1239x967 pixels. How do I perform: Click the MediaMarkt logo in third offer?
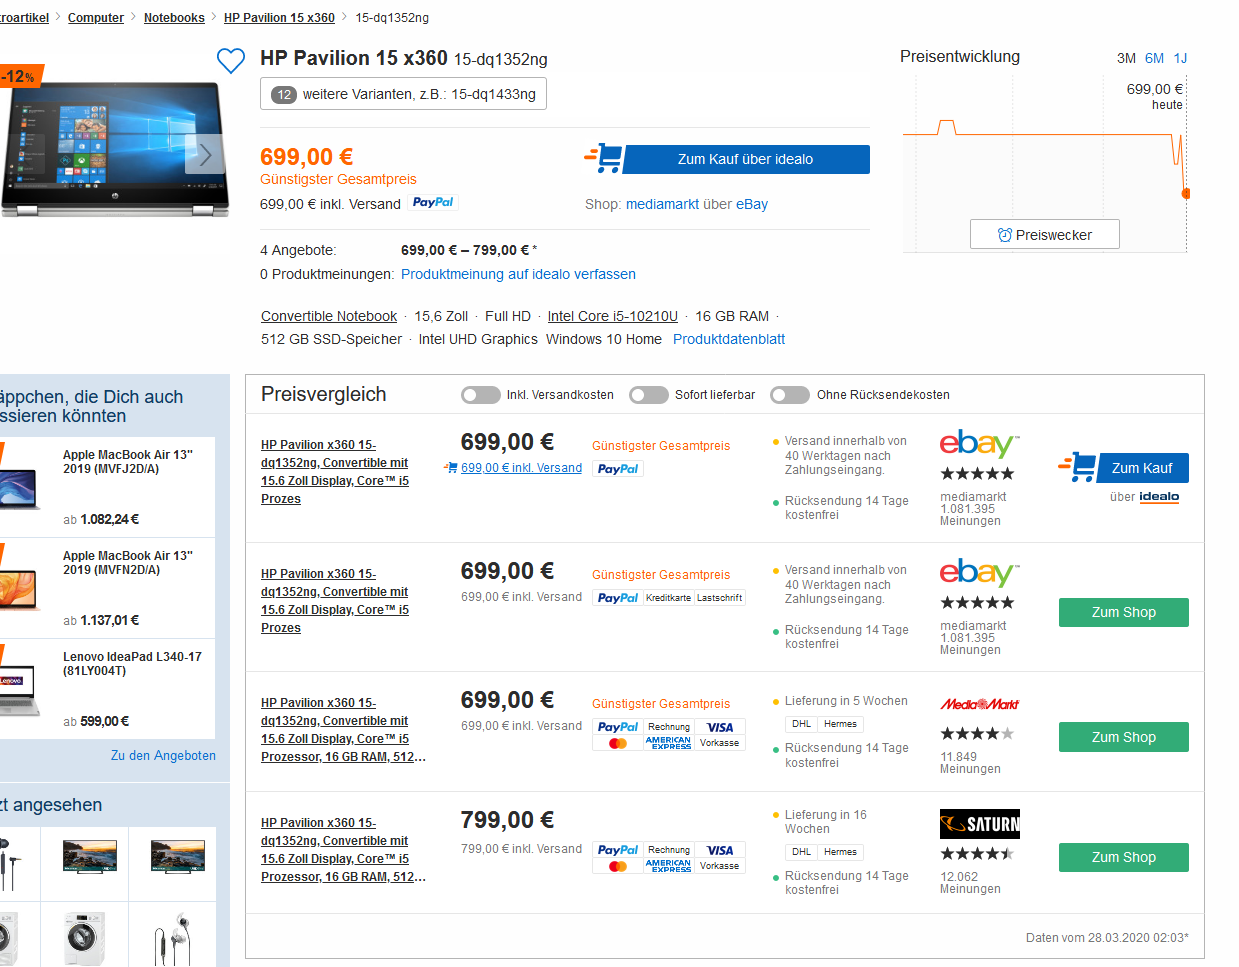click(x=979, y=704)
